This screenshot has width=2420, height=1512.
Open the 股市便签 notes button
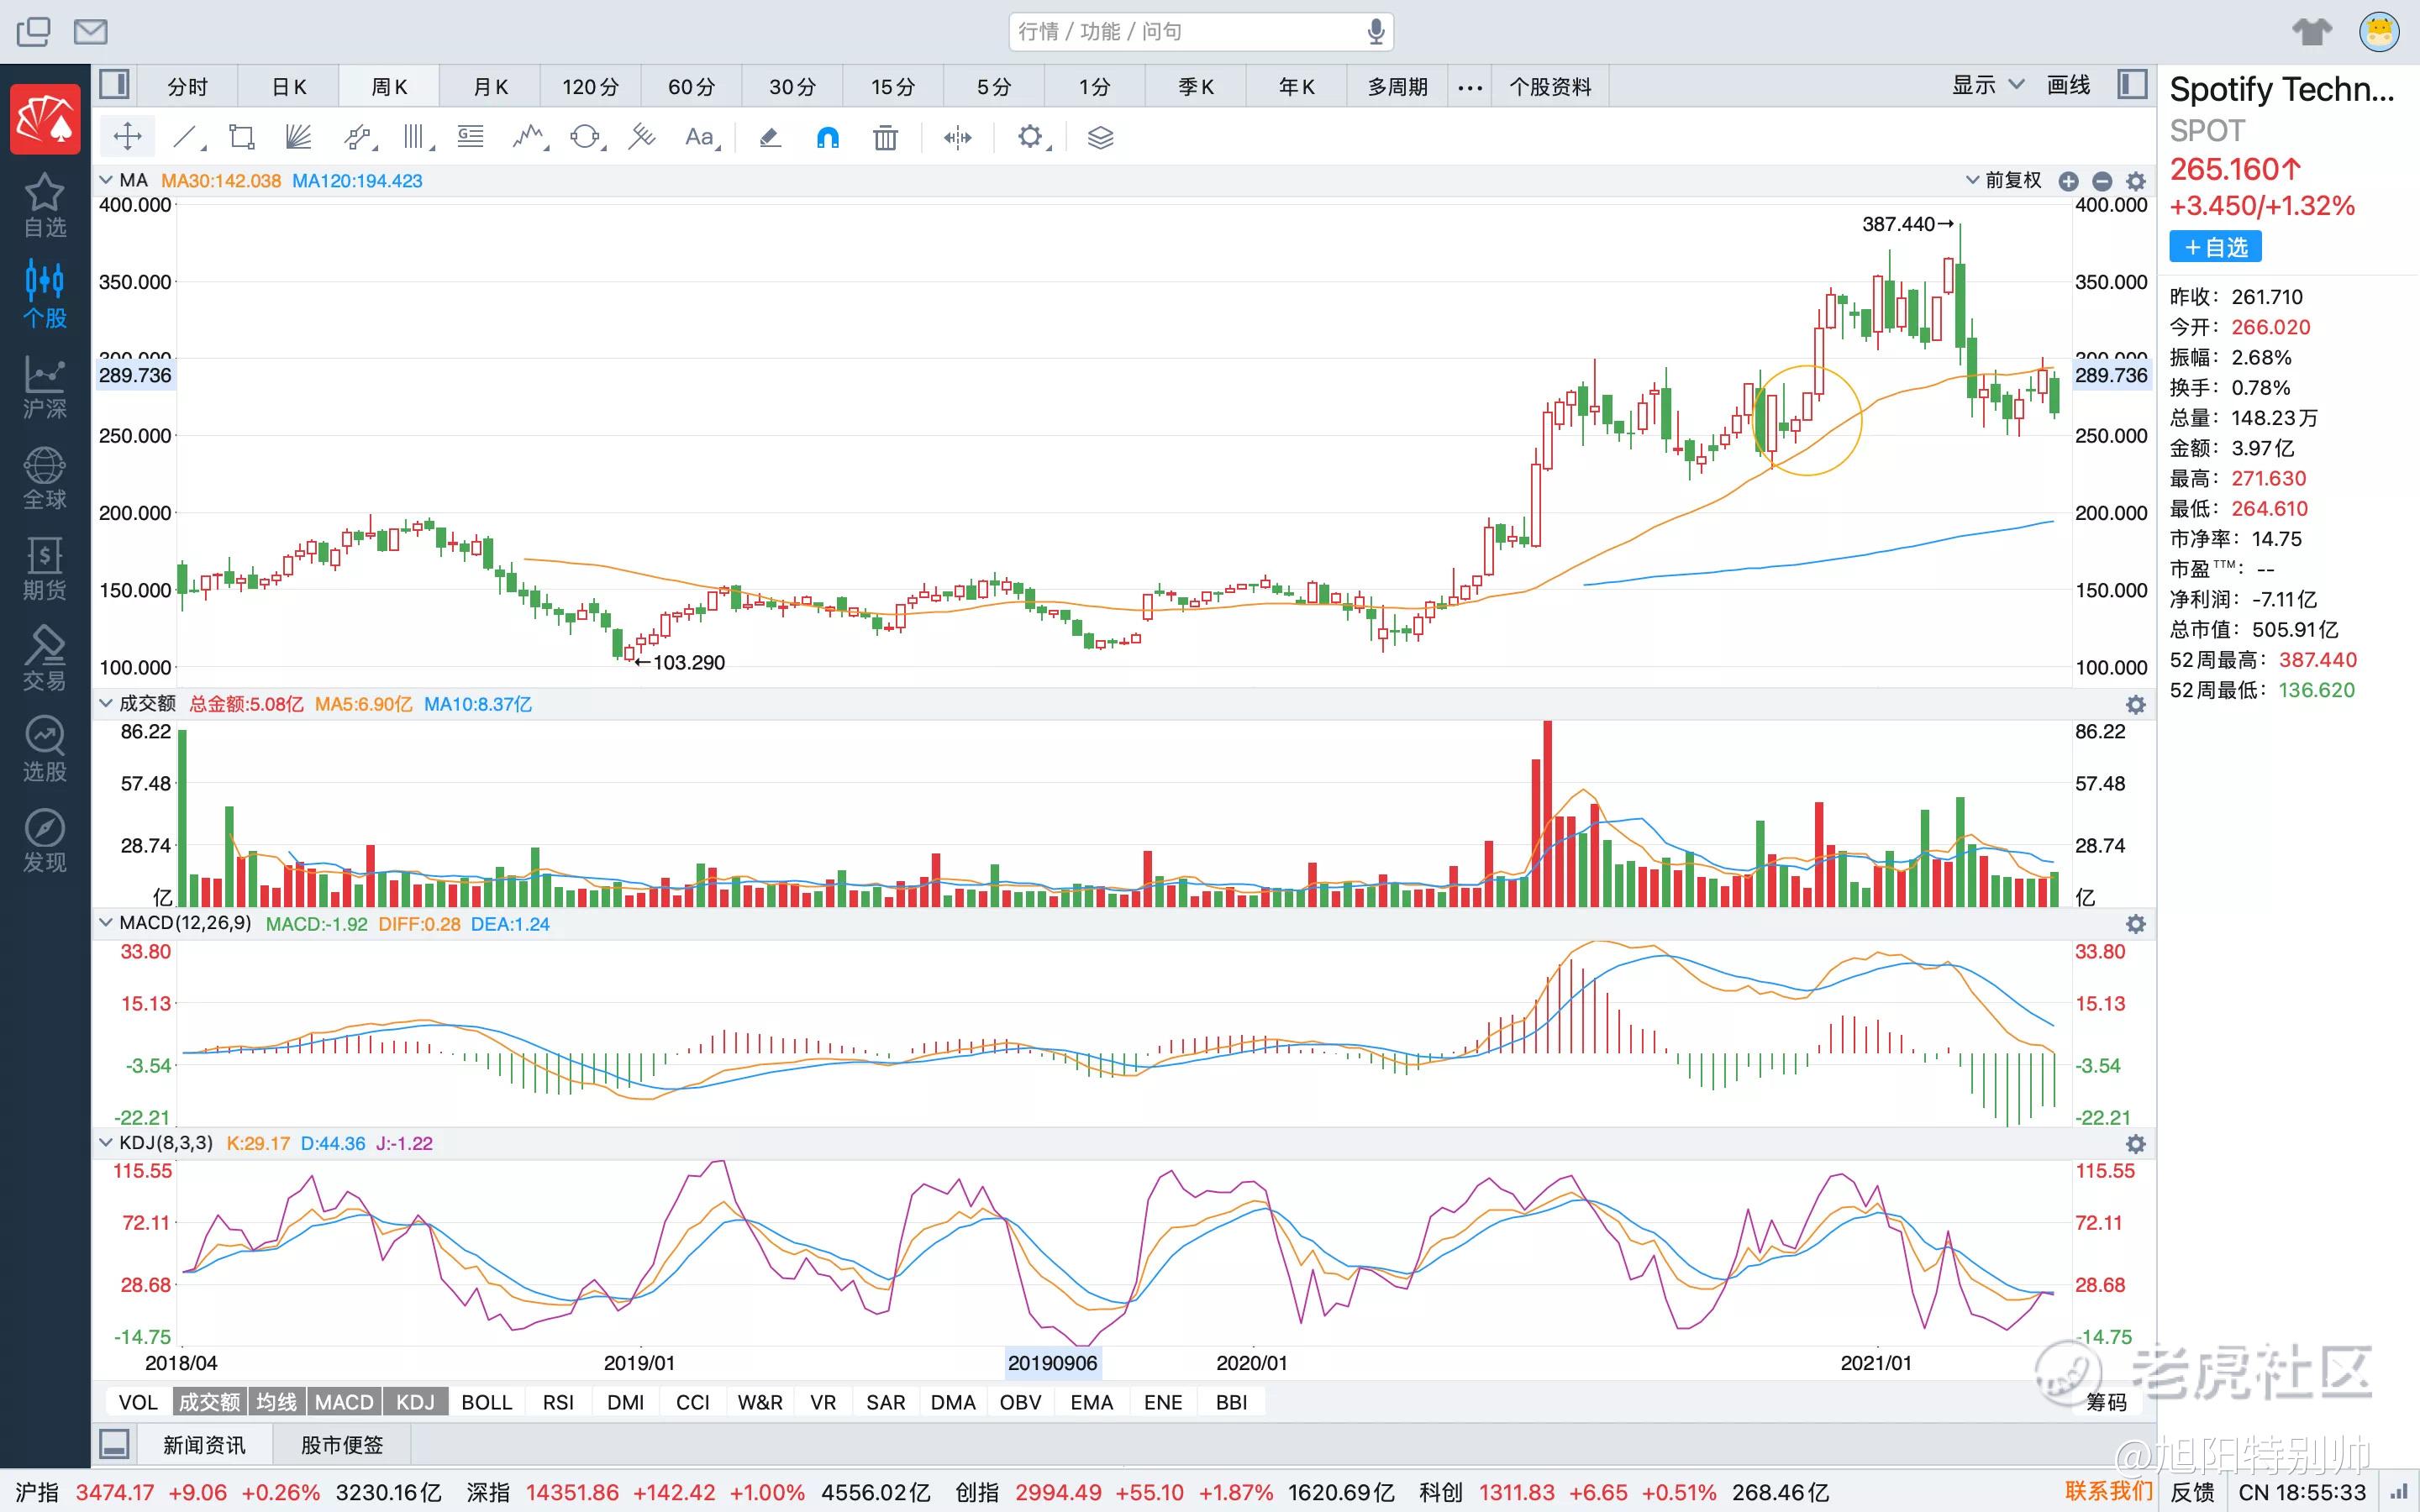point(342,1445)
